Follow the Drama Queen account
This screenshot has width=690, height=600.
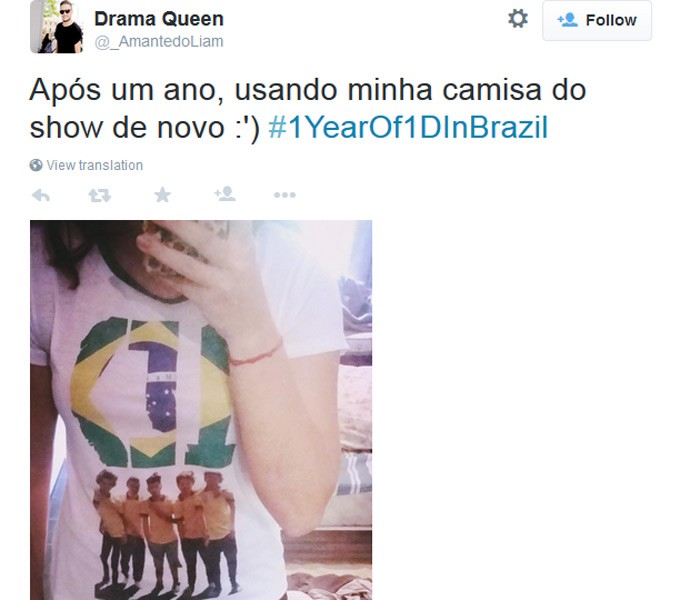597,20
